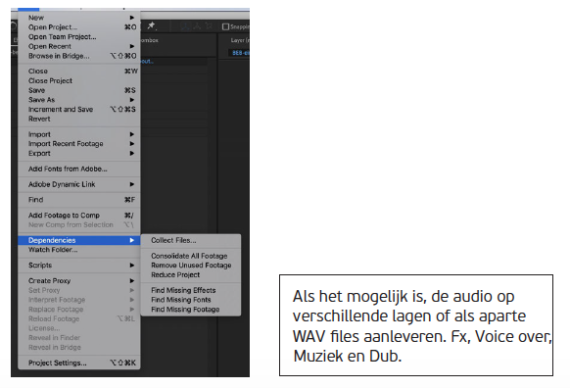Choose Revert menu entry
This screenshot has width=570, height=388.
[x=79, y=119]
